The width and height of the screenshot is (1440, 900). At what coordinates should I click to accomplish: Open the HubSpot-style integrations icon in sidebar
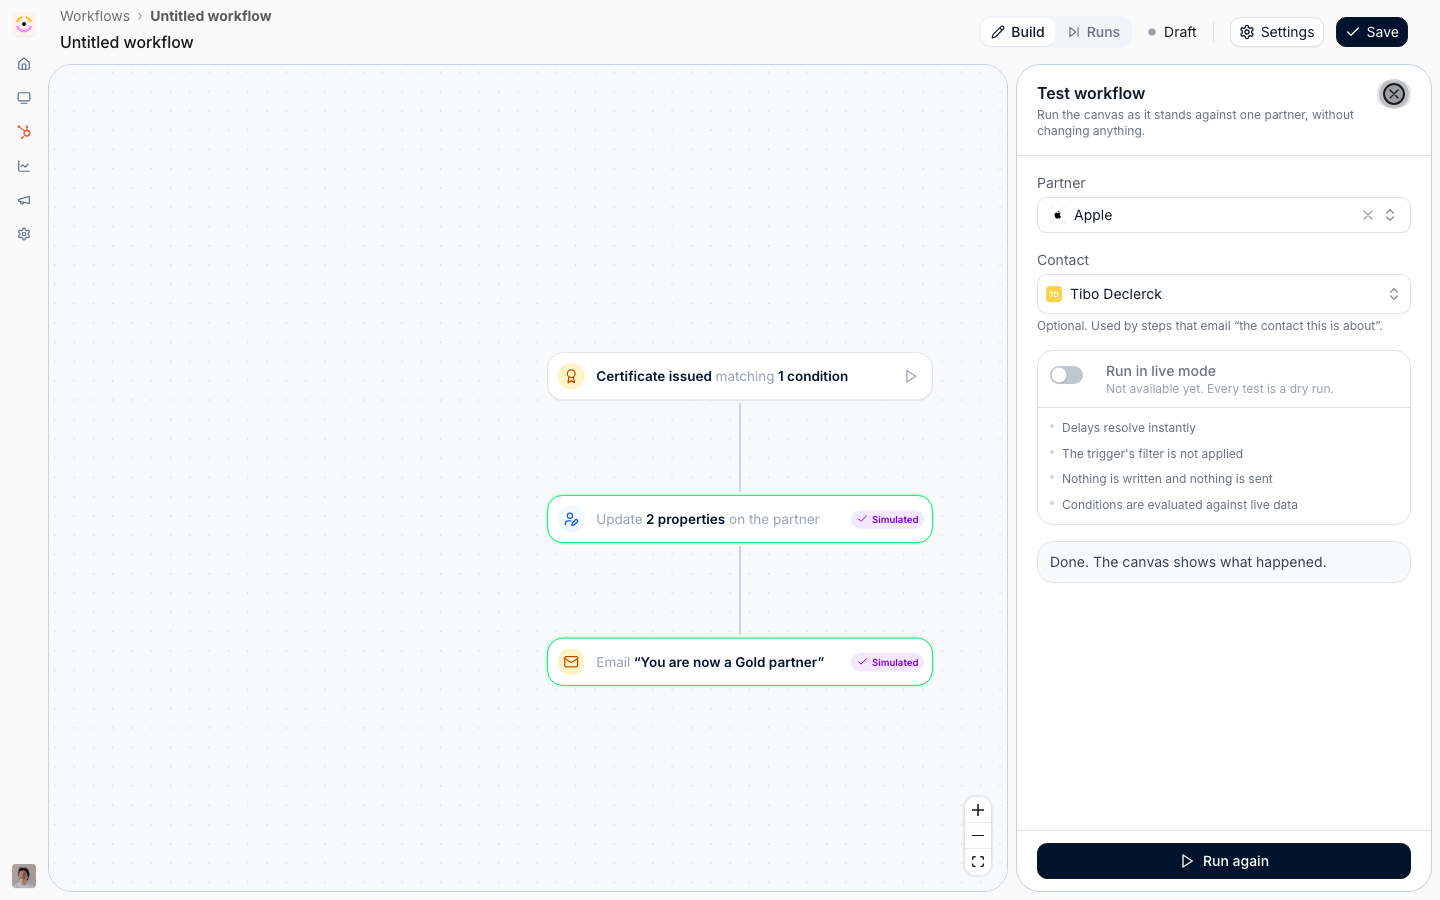pyautogui.click(x=24, y=132)
